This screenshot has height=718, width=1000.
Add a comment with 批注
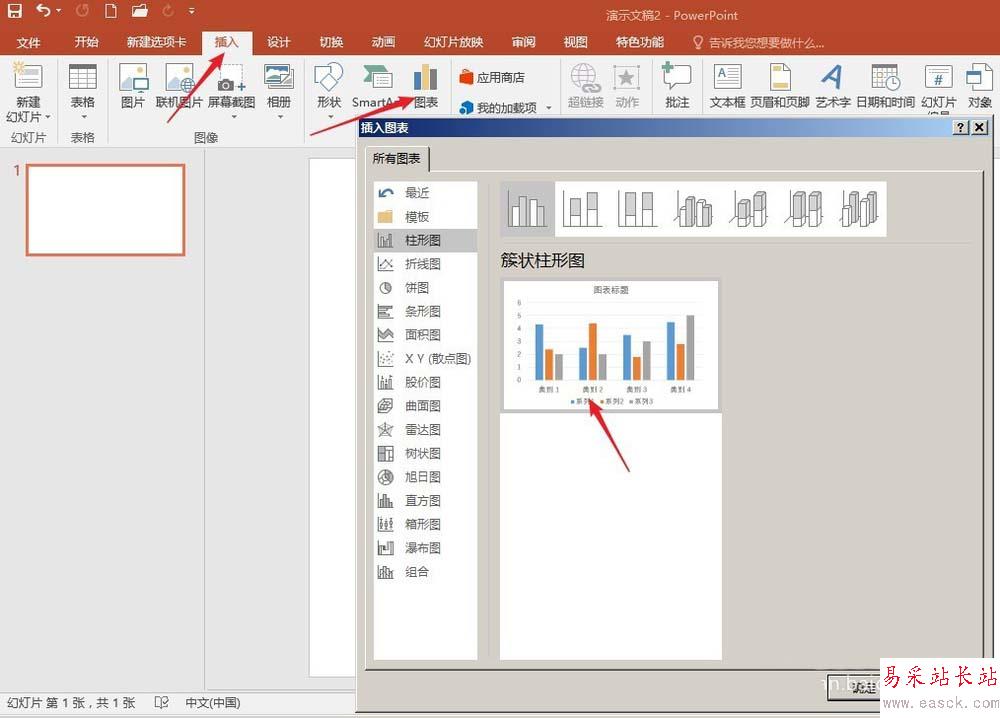pos(677,86)
